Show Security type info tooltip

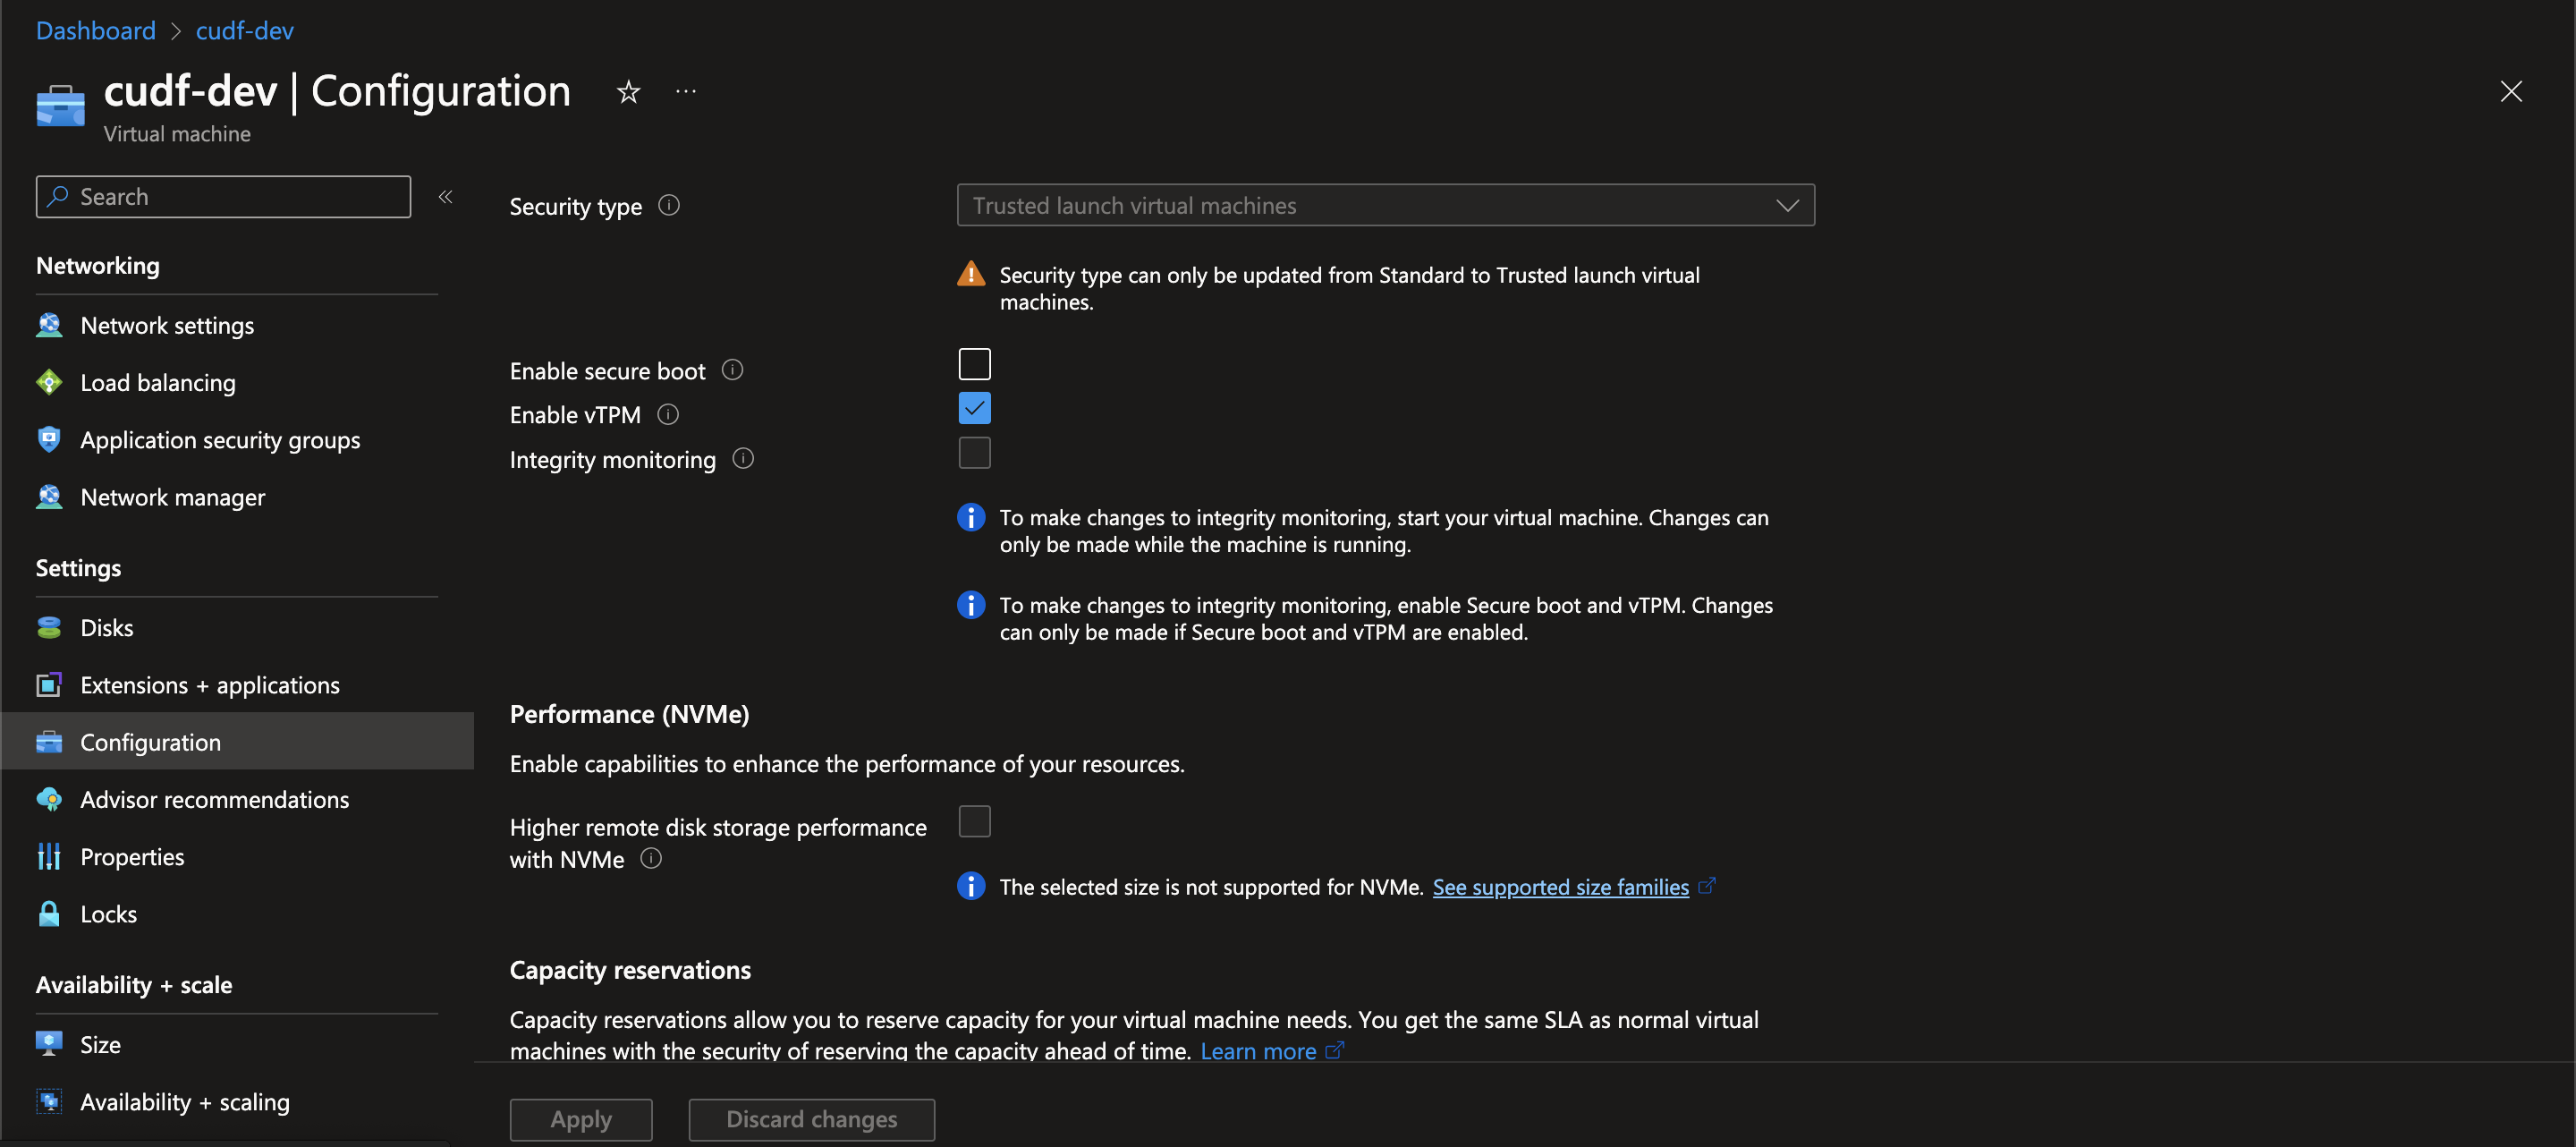[668, 206]
